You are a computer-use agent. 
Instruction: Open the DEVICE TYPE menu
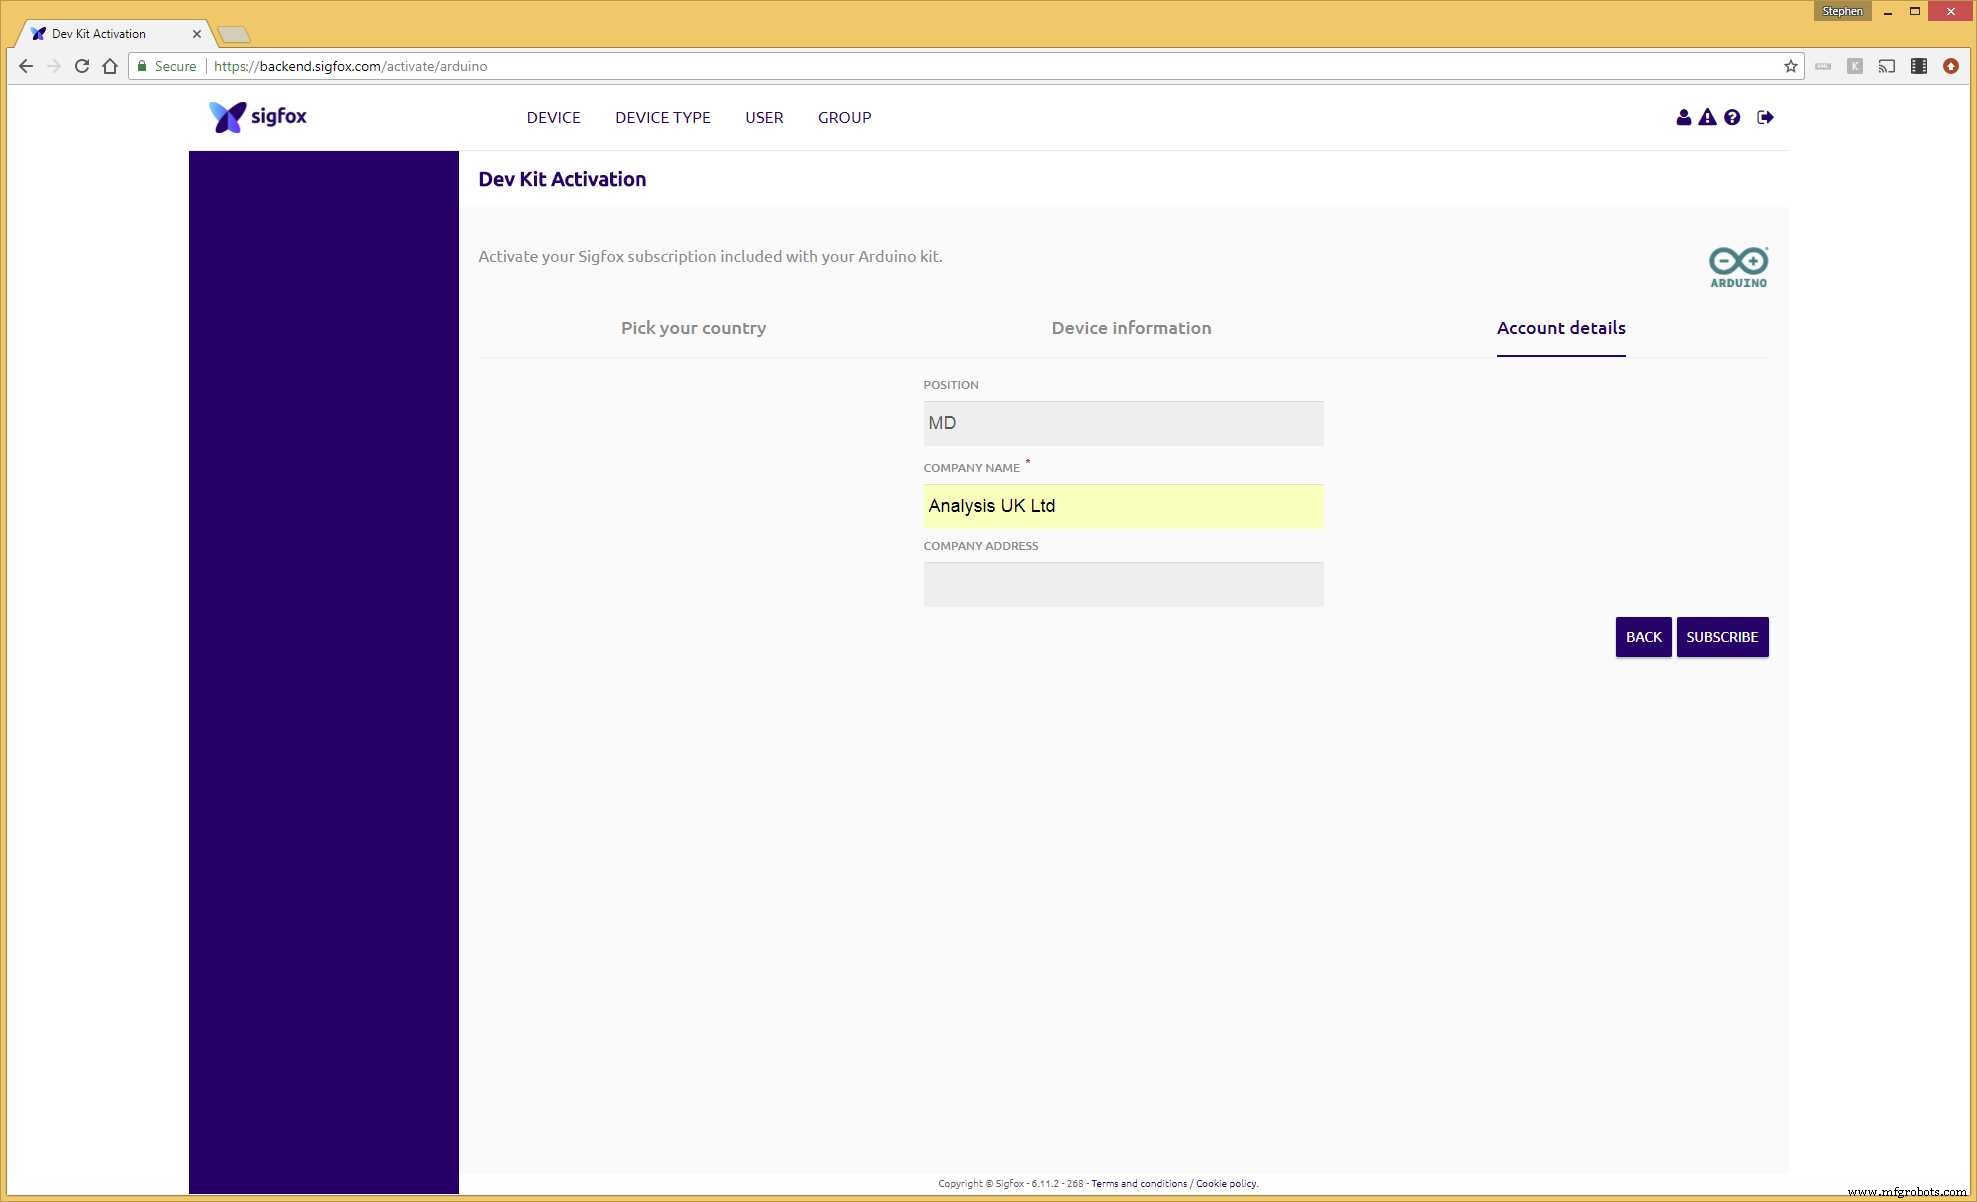tap(662, 117)
